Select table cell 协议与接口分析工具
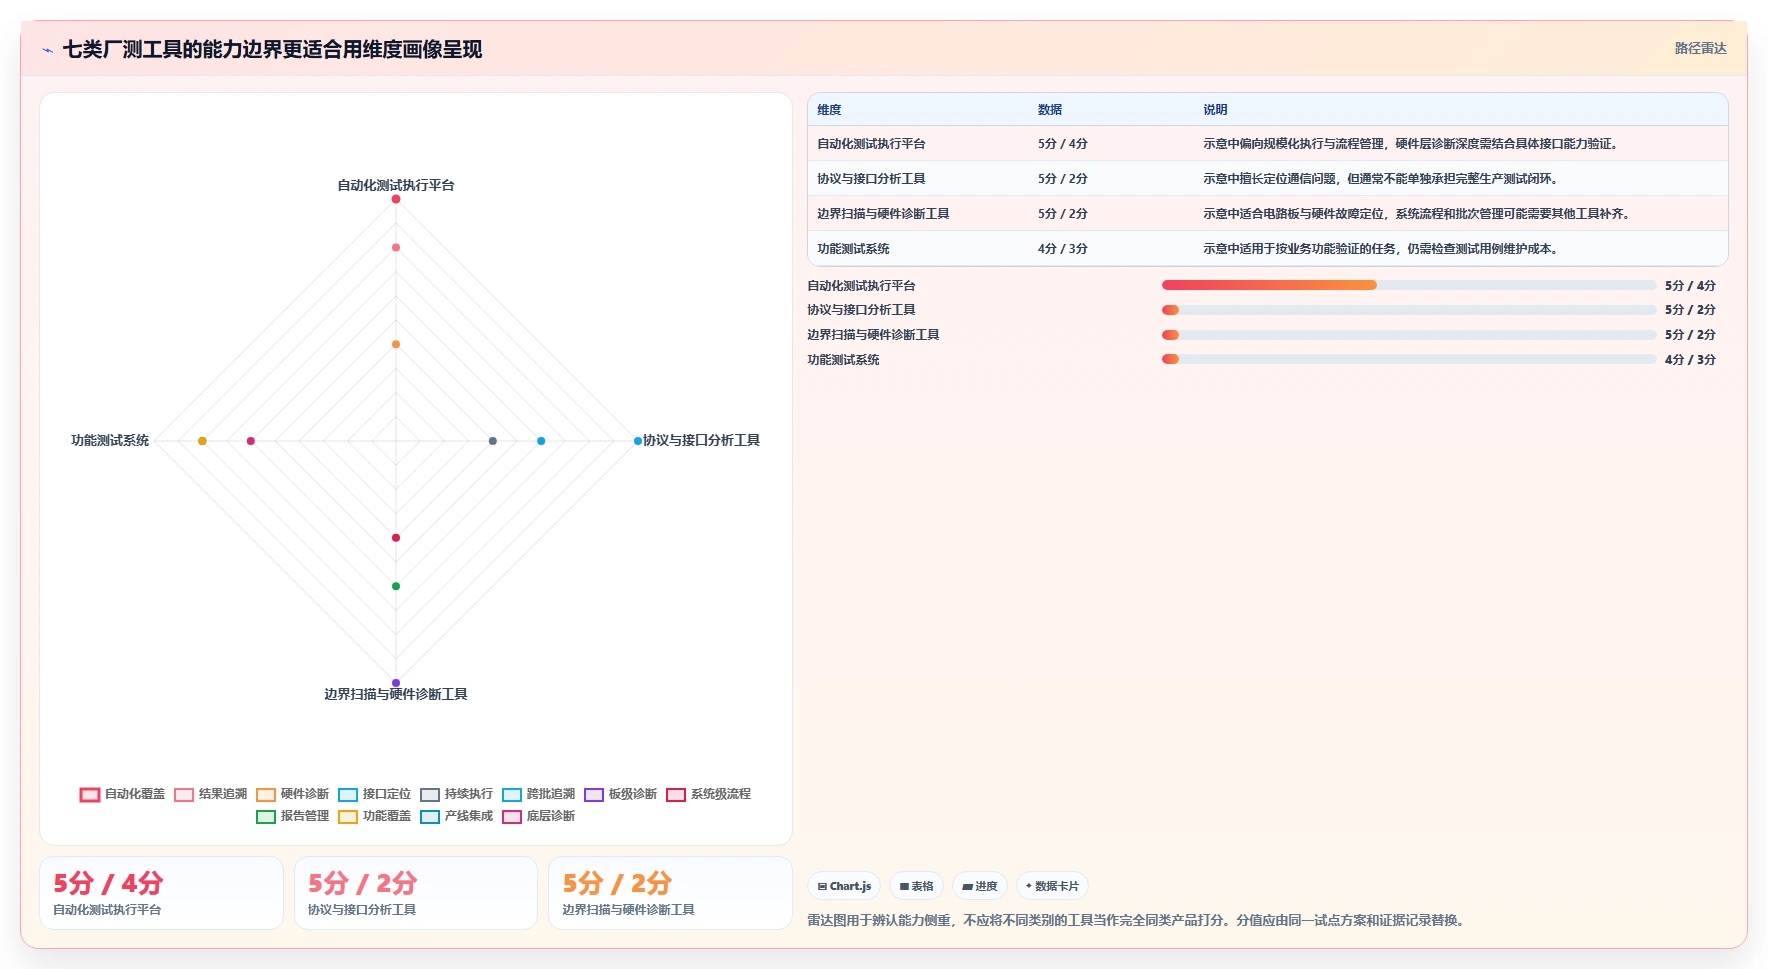The width and height of the screenshot is (1768, 969). point(871,179)
